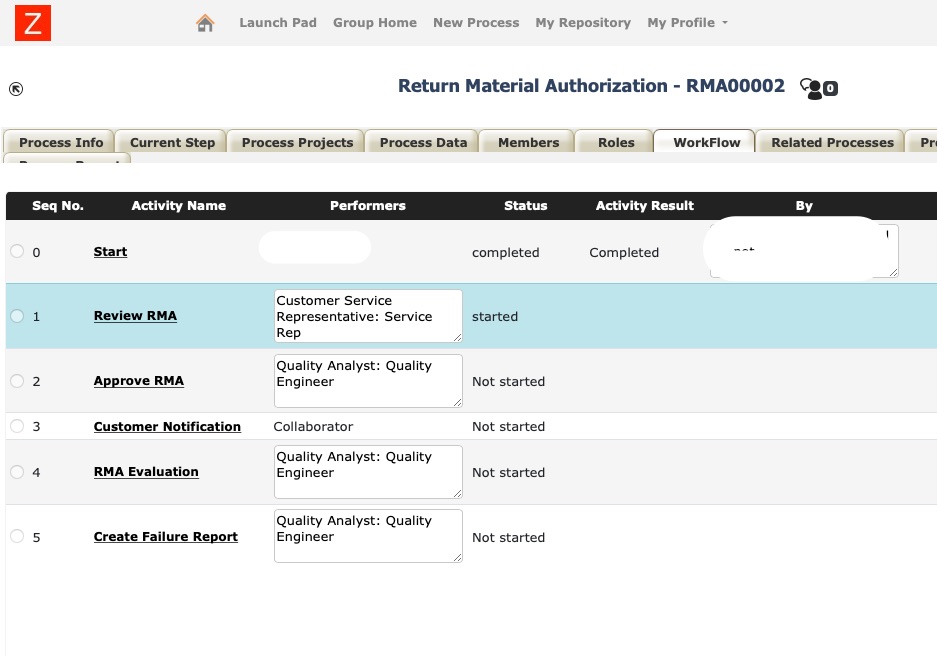The image size is (937, 656).
Task: Click the home icon in the top bar
Action: point(206,21)
